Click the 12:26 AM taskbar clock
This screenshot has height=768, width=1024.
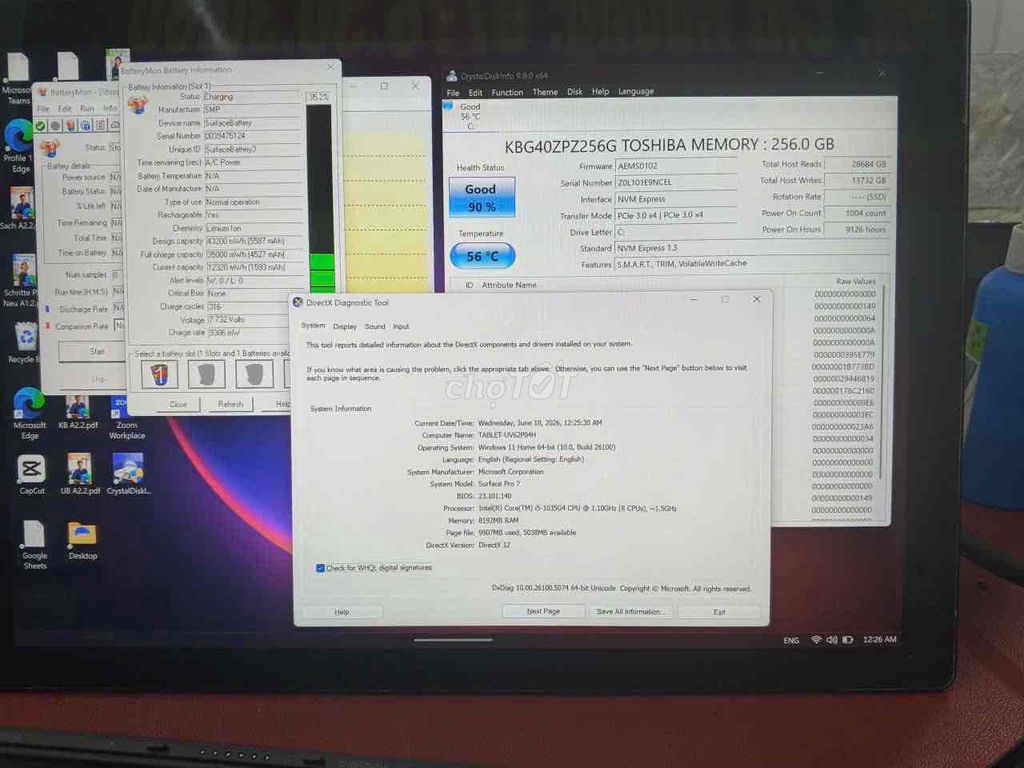(879, 639)
